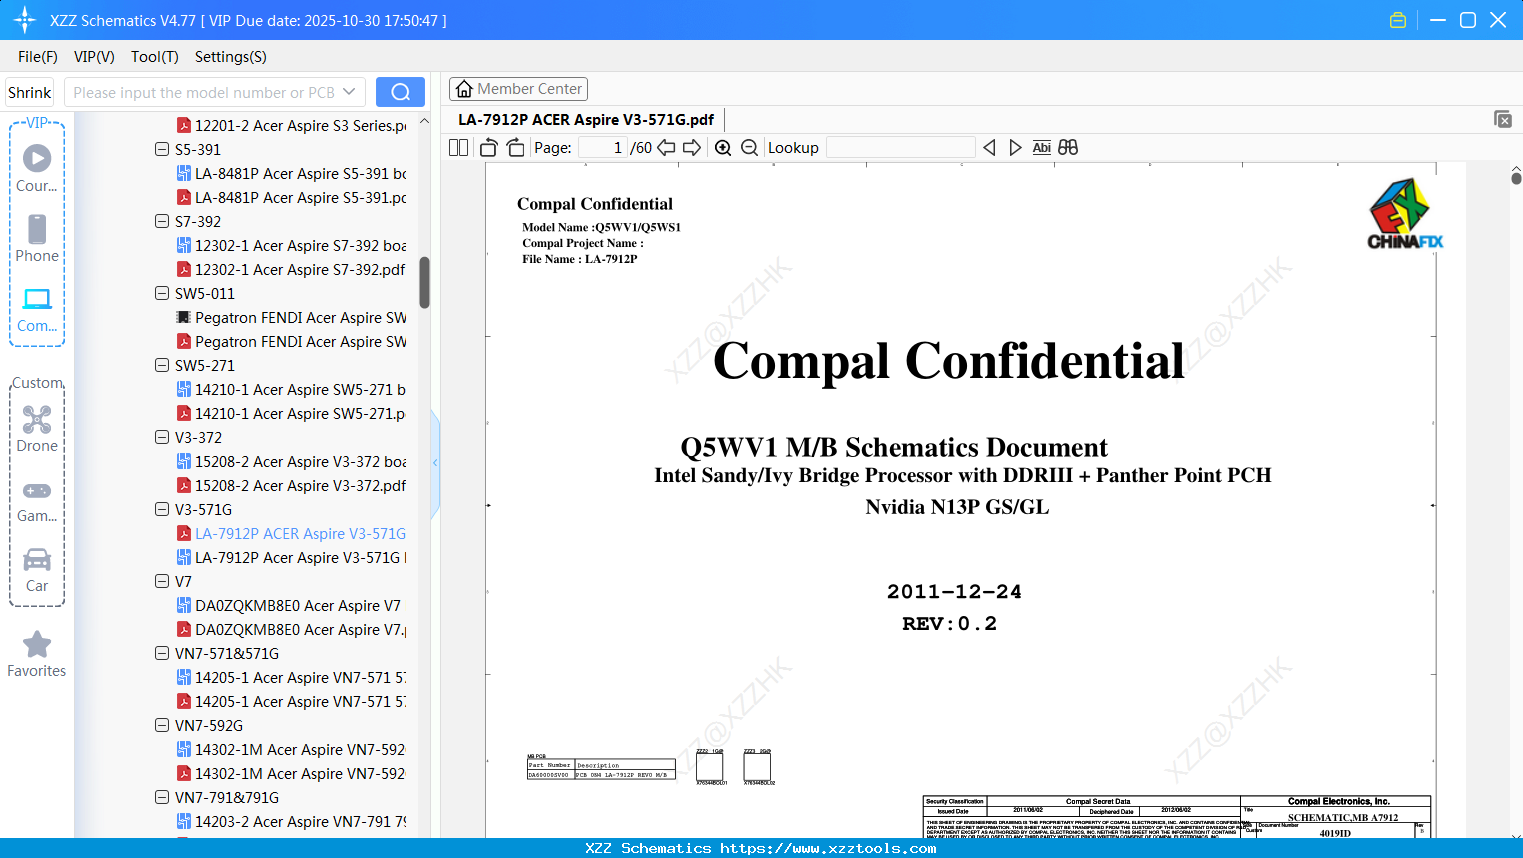1523x858 pixels.
Task: Open the VIP(V) menu
Action: tap(94, 57)
